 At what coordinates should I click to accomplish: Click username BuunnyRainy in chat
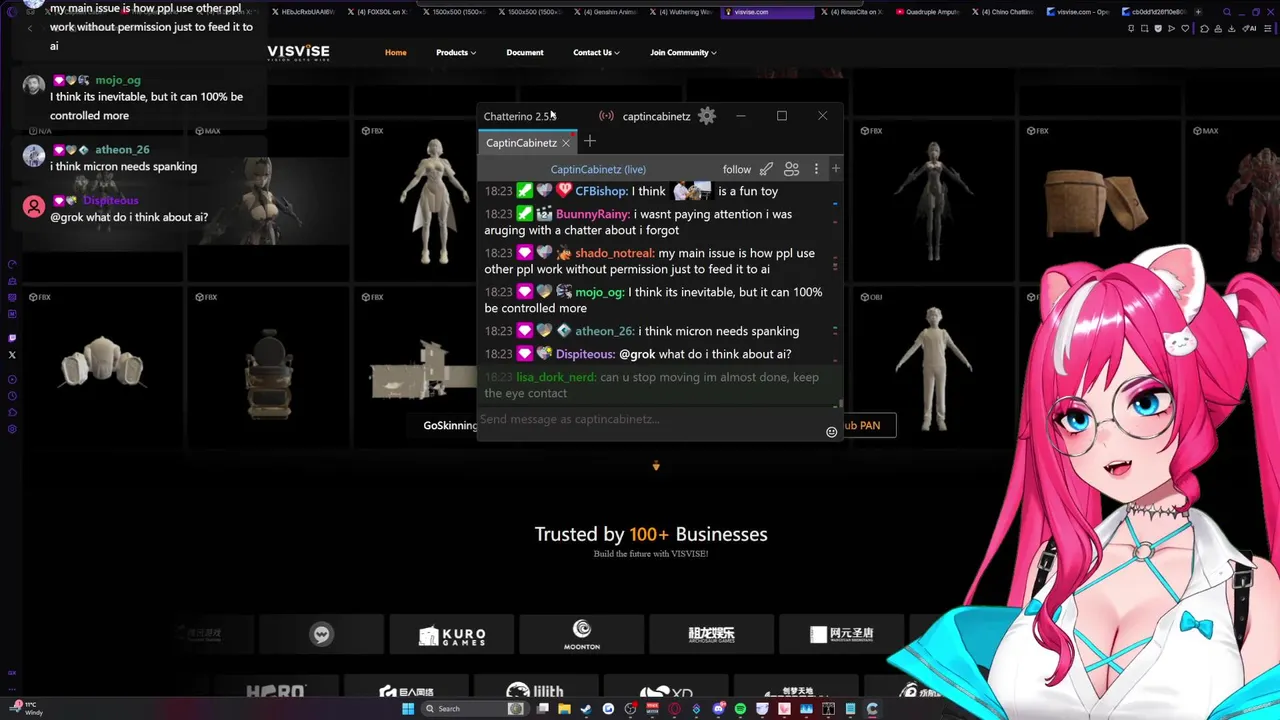click(x=593, y=214)
